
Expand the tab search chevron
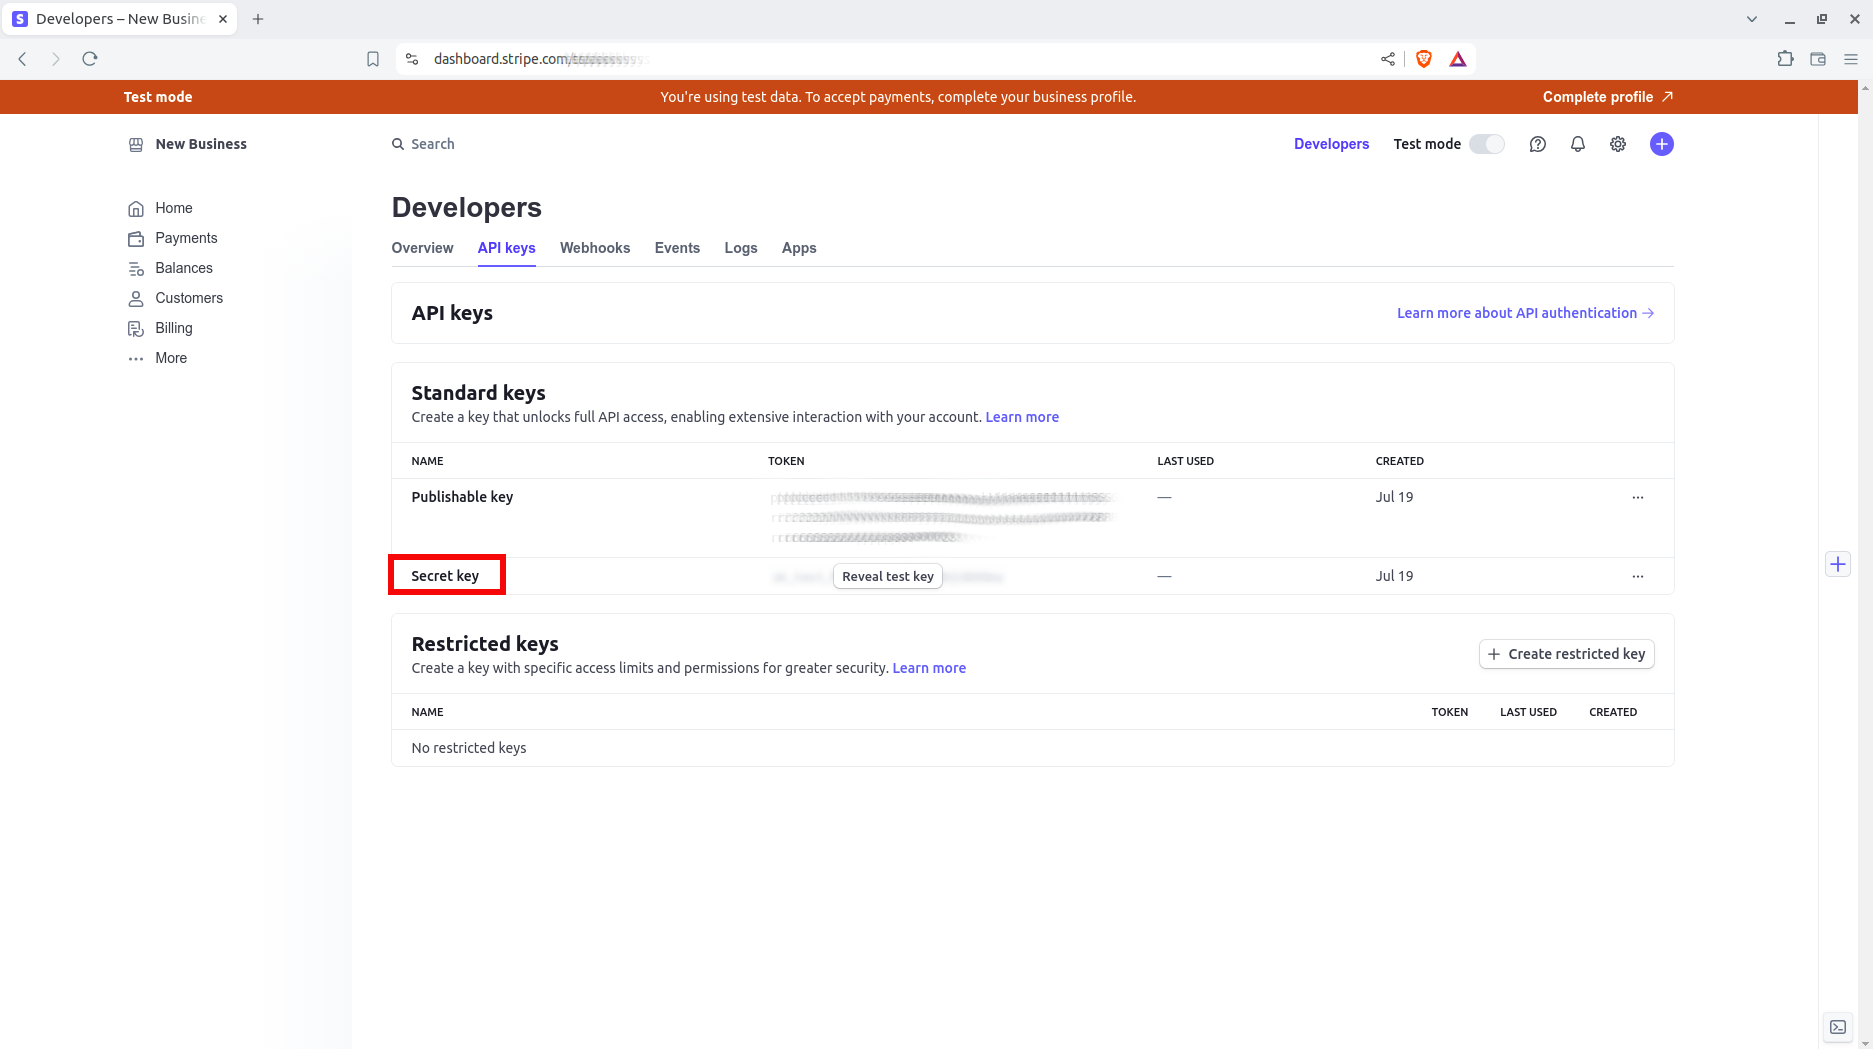click(x=1752, y=19)
